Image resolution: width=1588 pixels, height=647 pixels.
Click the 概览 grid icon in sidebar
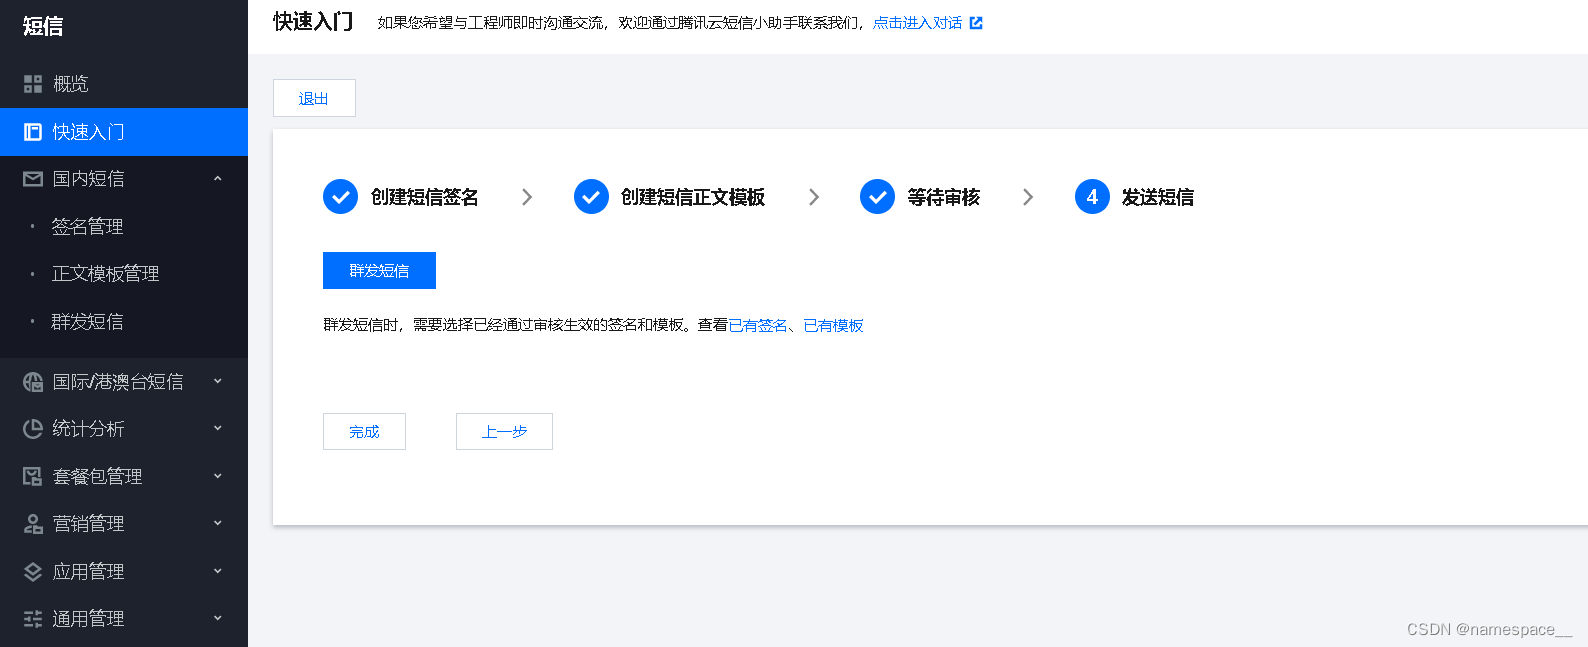pos(33,84)
